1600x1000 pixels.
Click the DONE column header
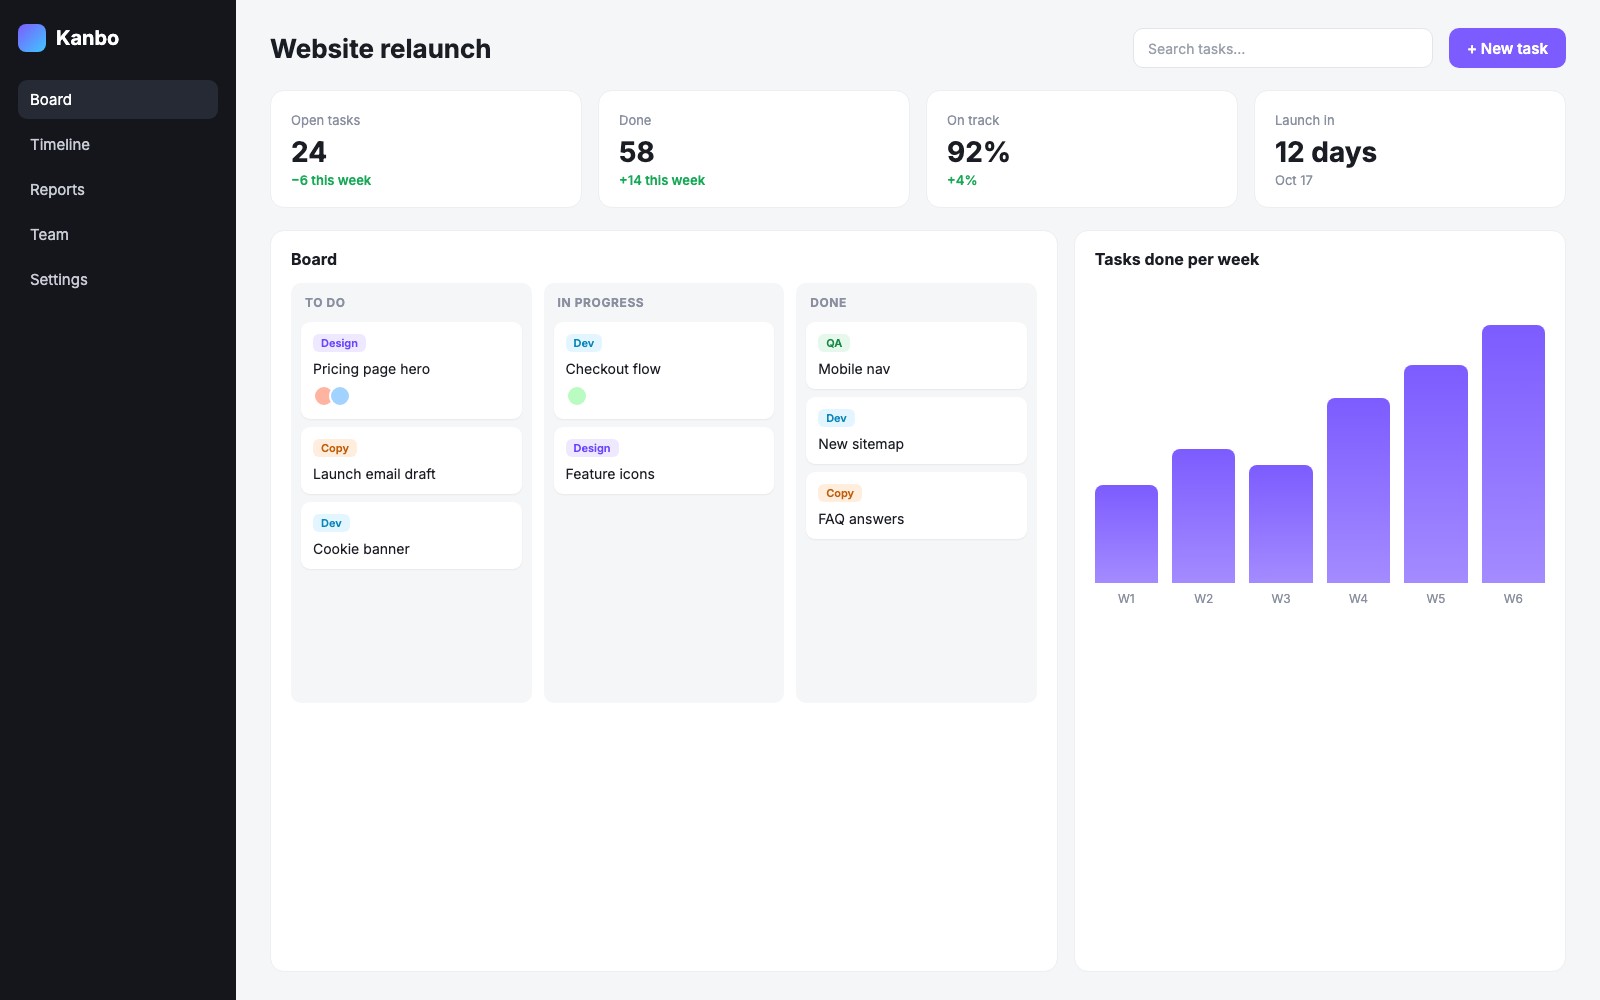tap(828, 302)
